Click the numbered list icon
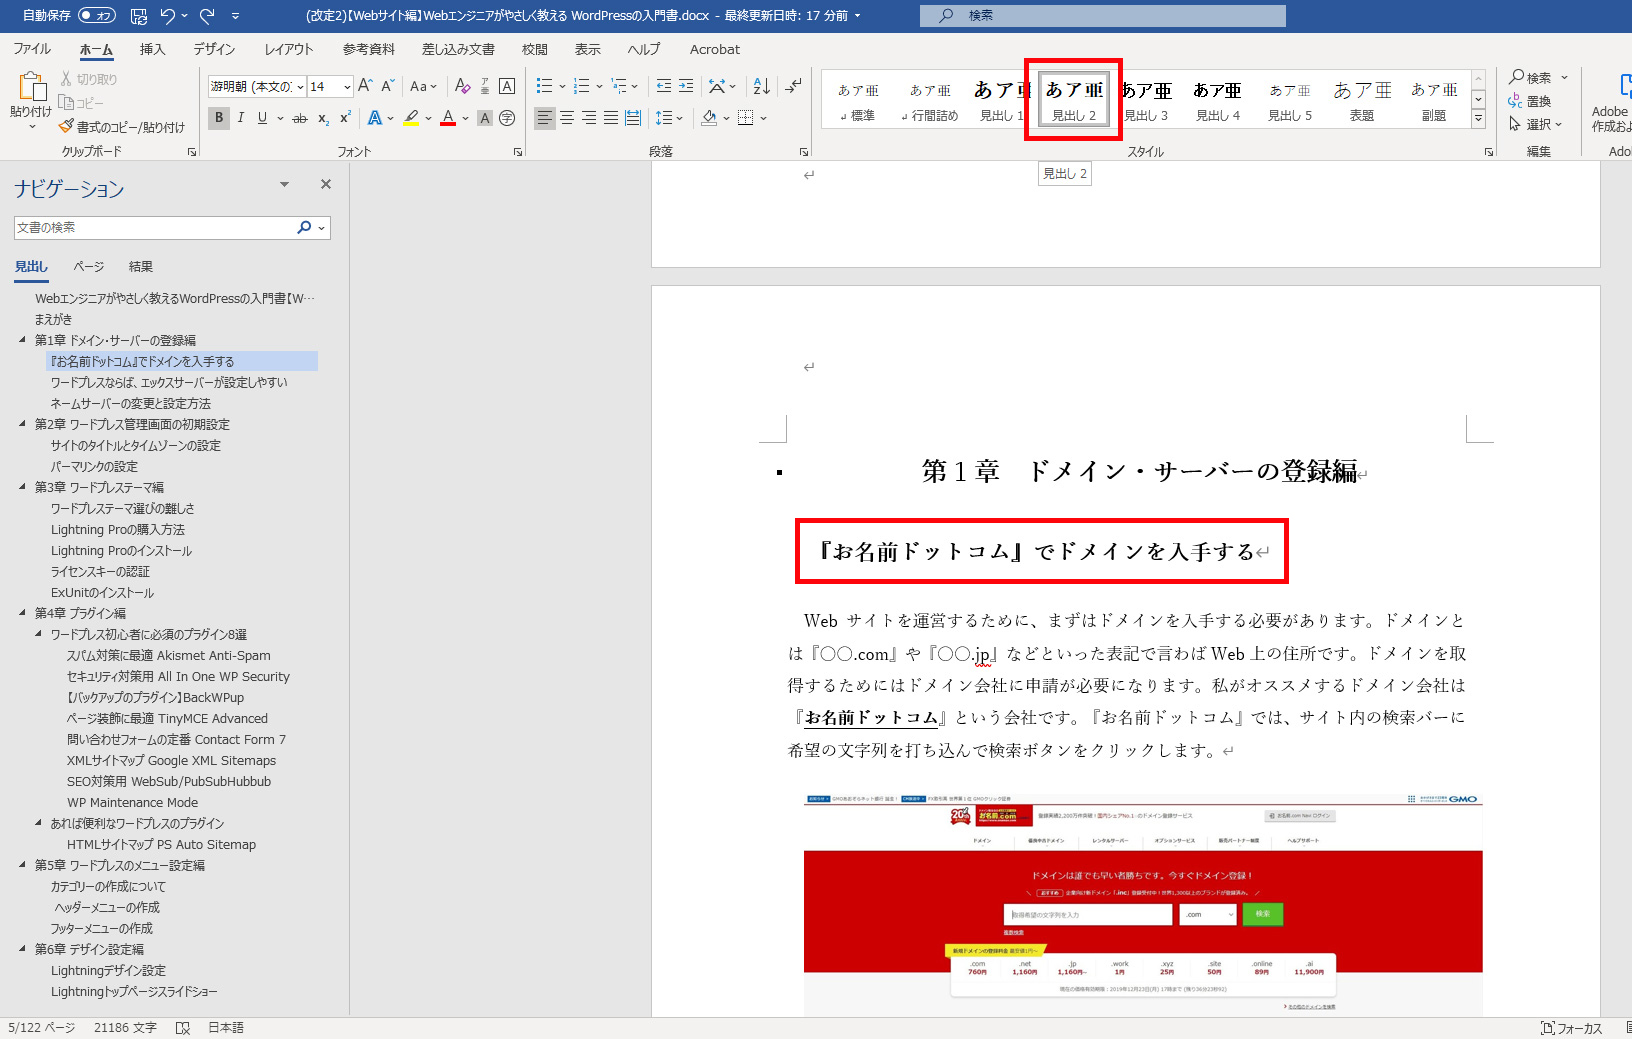The height and width of the screenshot is (1039, 1632). (x=582, y=86)
